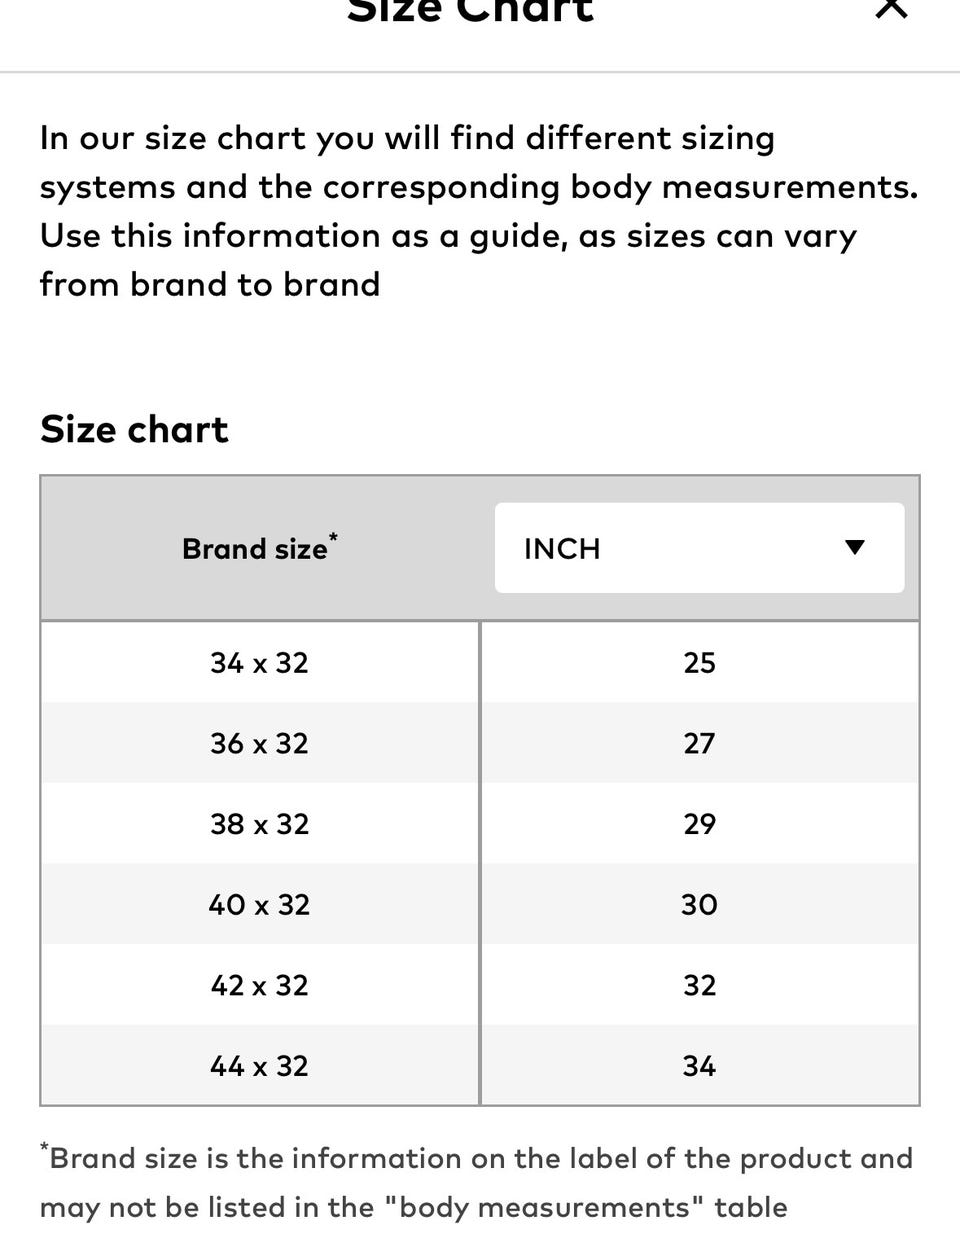Click the 32 inch measurement cell
960x1234 pixels.
click(699, 985)
